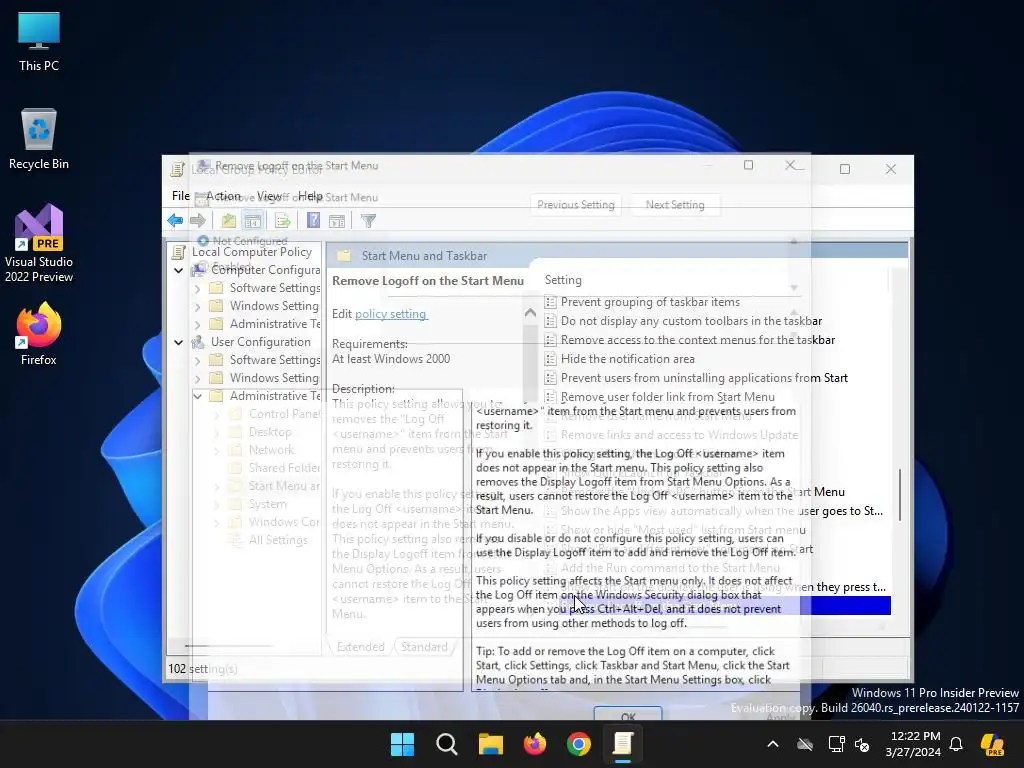Open the This PC desktop icon
Viewport: 1024px width, 768px height.
39,42
